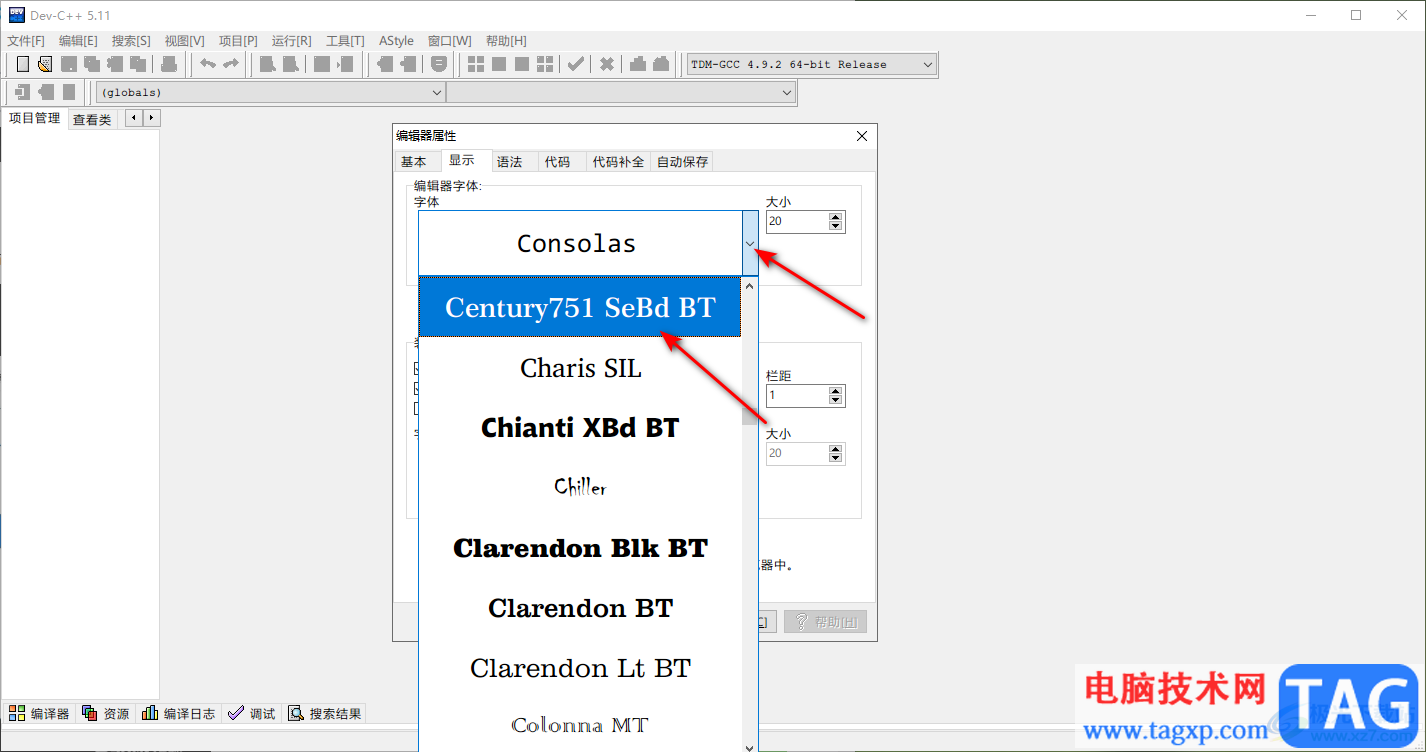Click the 查看类 side panel tab

(x=92, y=120)
